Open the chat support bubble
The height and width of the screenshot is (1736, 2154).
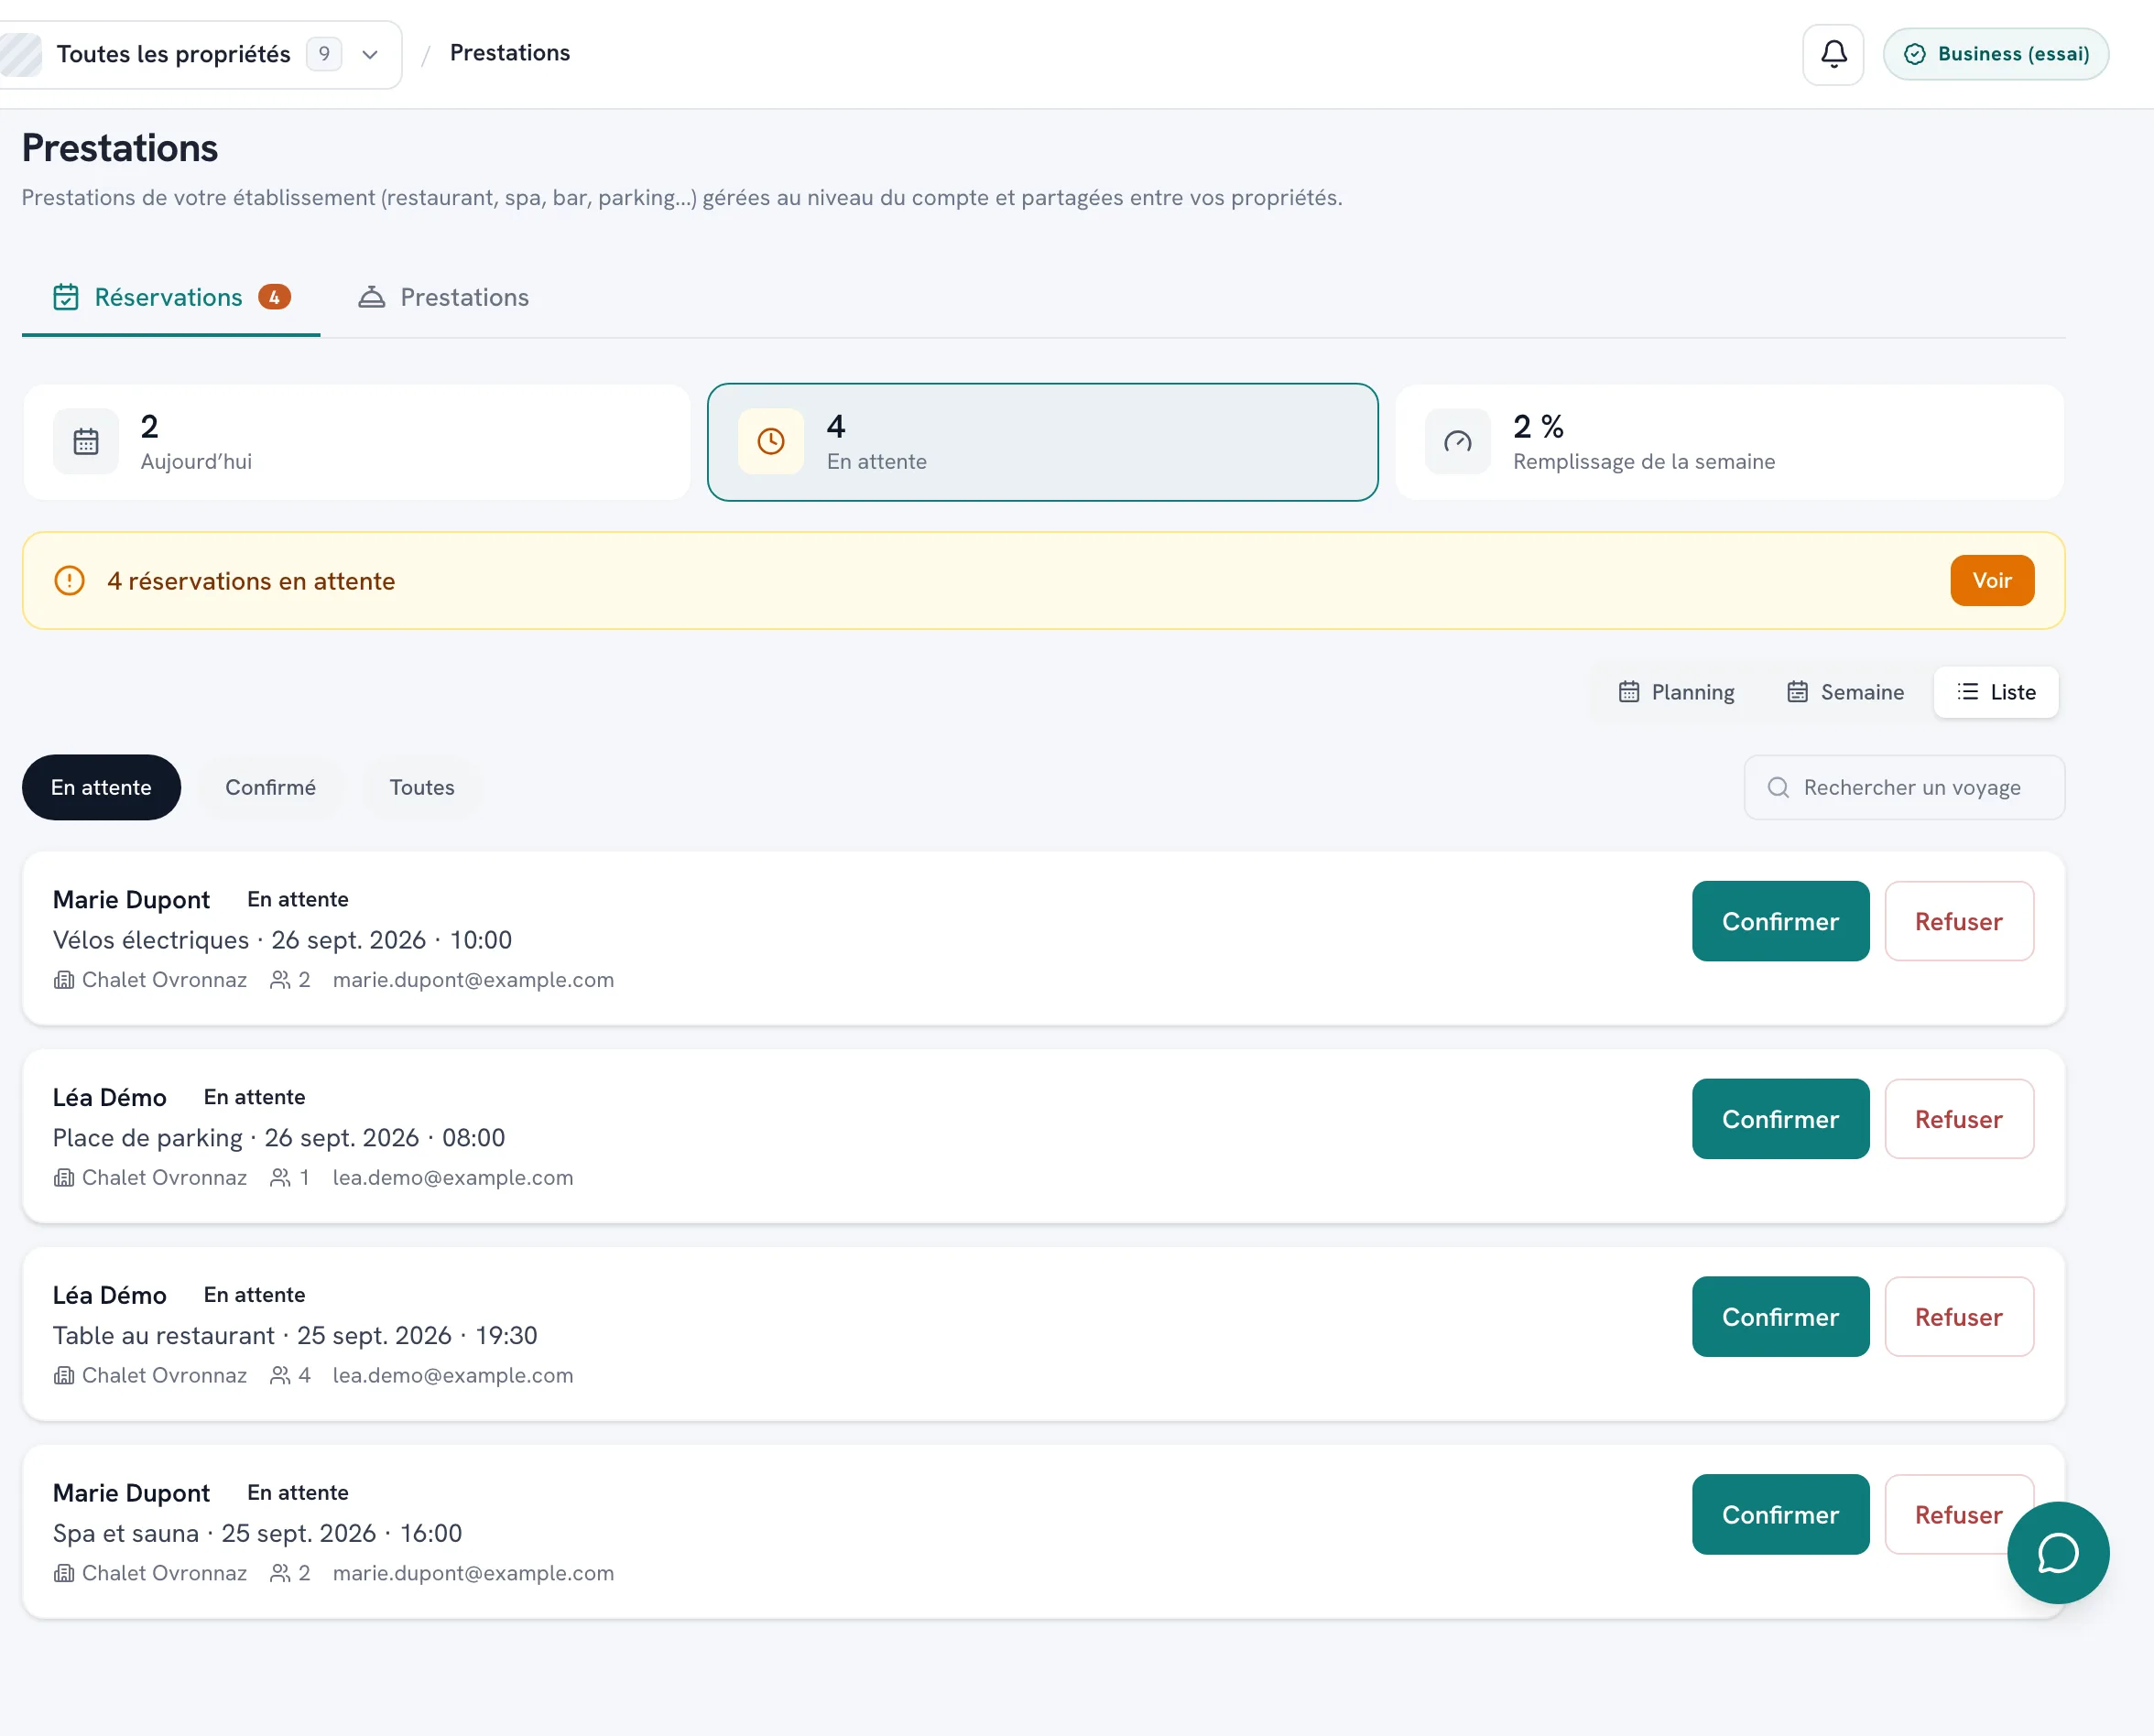[x=2058, y=1552]
